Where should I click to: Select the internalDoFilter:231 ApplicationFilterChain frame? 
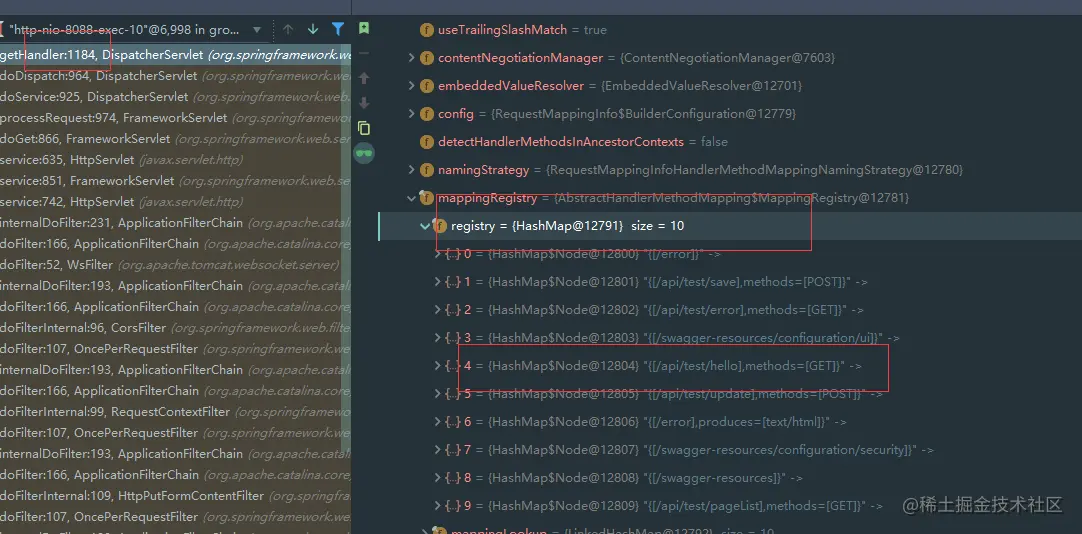pos(175,223)
